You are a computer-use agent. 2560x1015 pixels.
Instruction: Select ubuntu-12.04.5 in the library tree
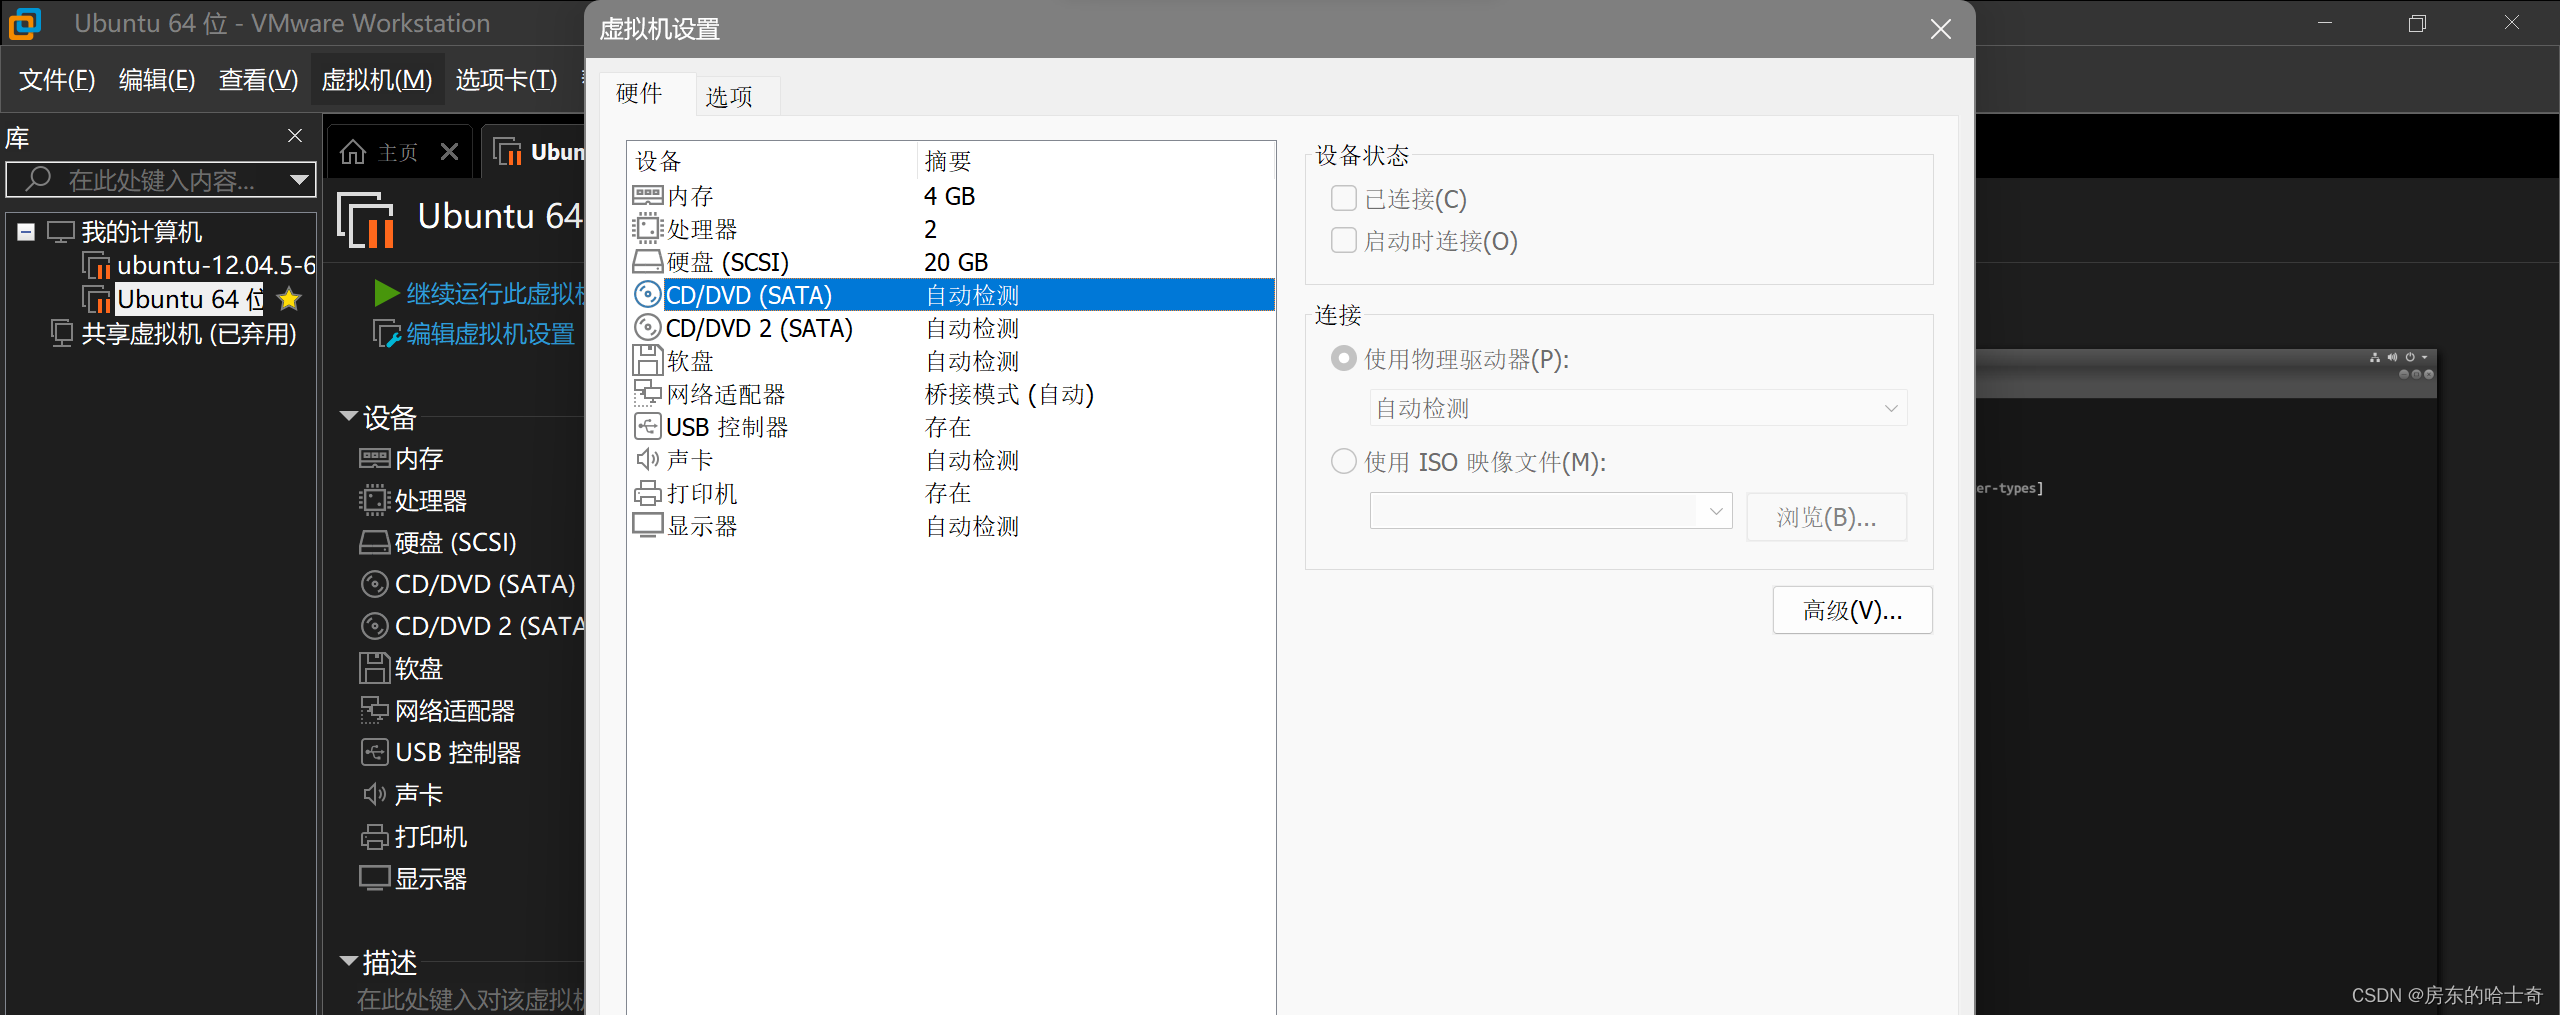[x=215, y=265]
